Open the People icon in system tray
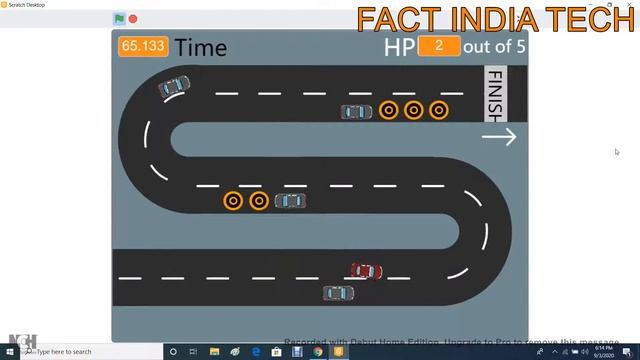 pyautogui.click(x=540, y=352)
